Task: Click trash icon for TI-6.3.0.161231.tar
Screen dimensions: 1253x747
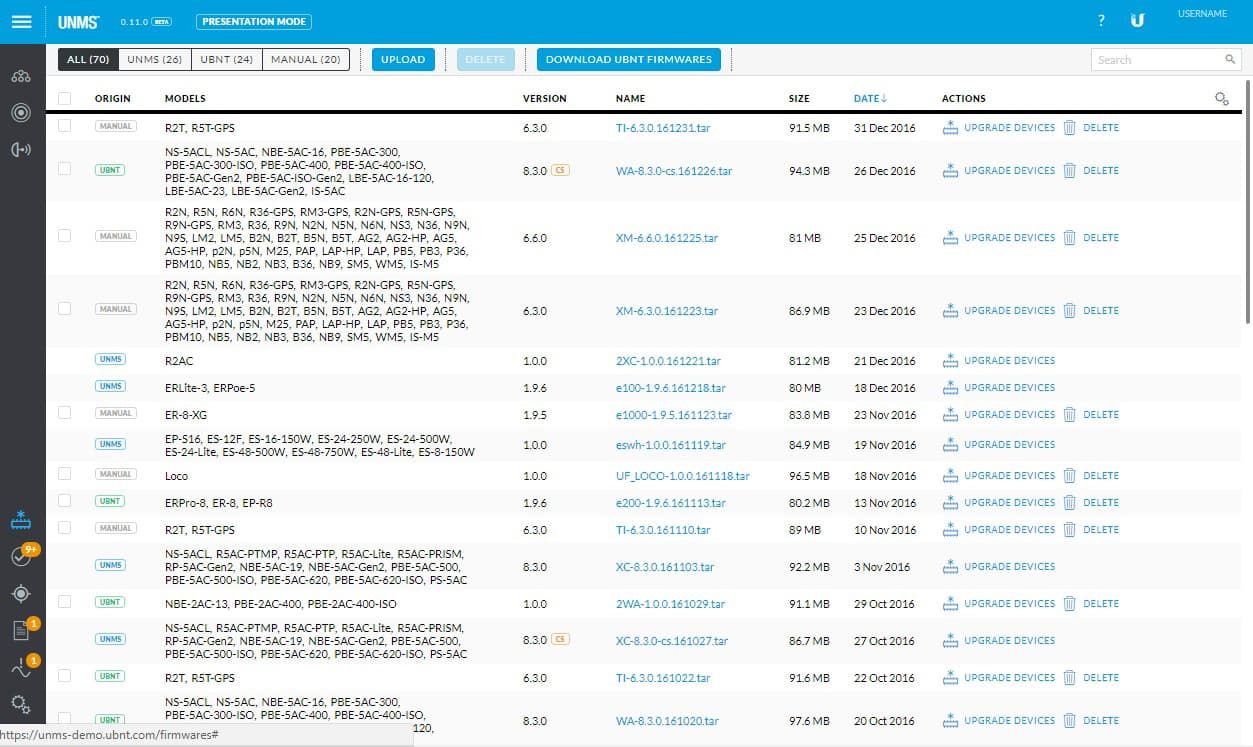Action: (1069, 128)
